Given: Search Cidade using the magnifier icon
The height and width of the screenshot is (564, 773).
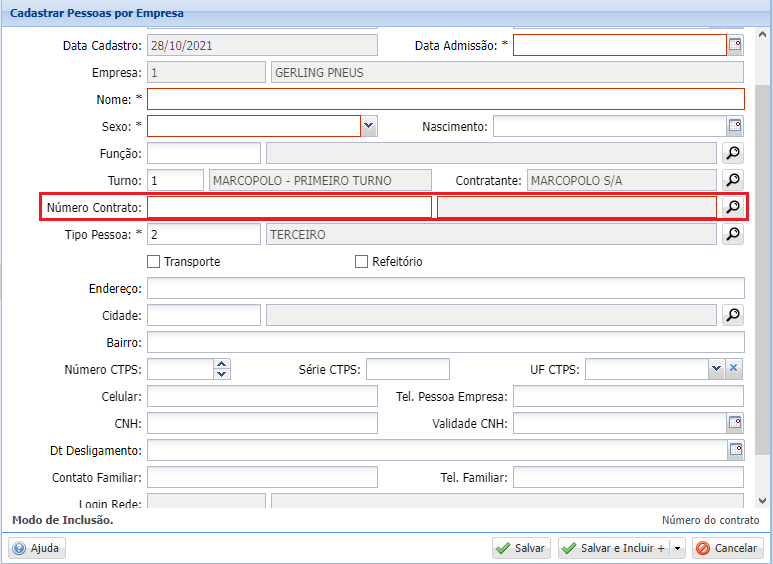Looking at the screenshot, I should 733,315.
